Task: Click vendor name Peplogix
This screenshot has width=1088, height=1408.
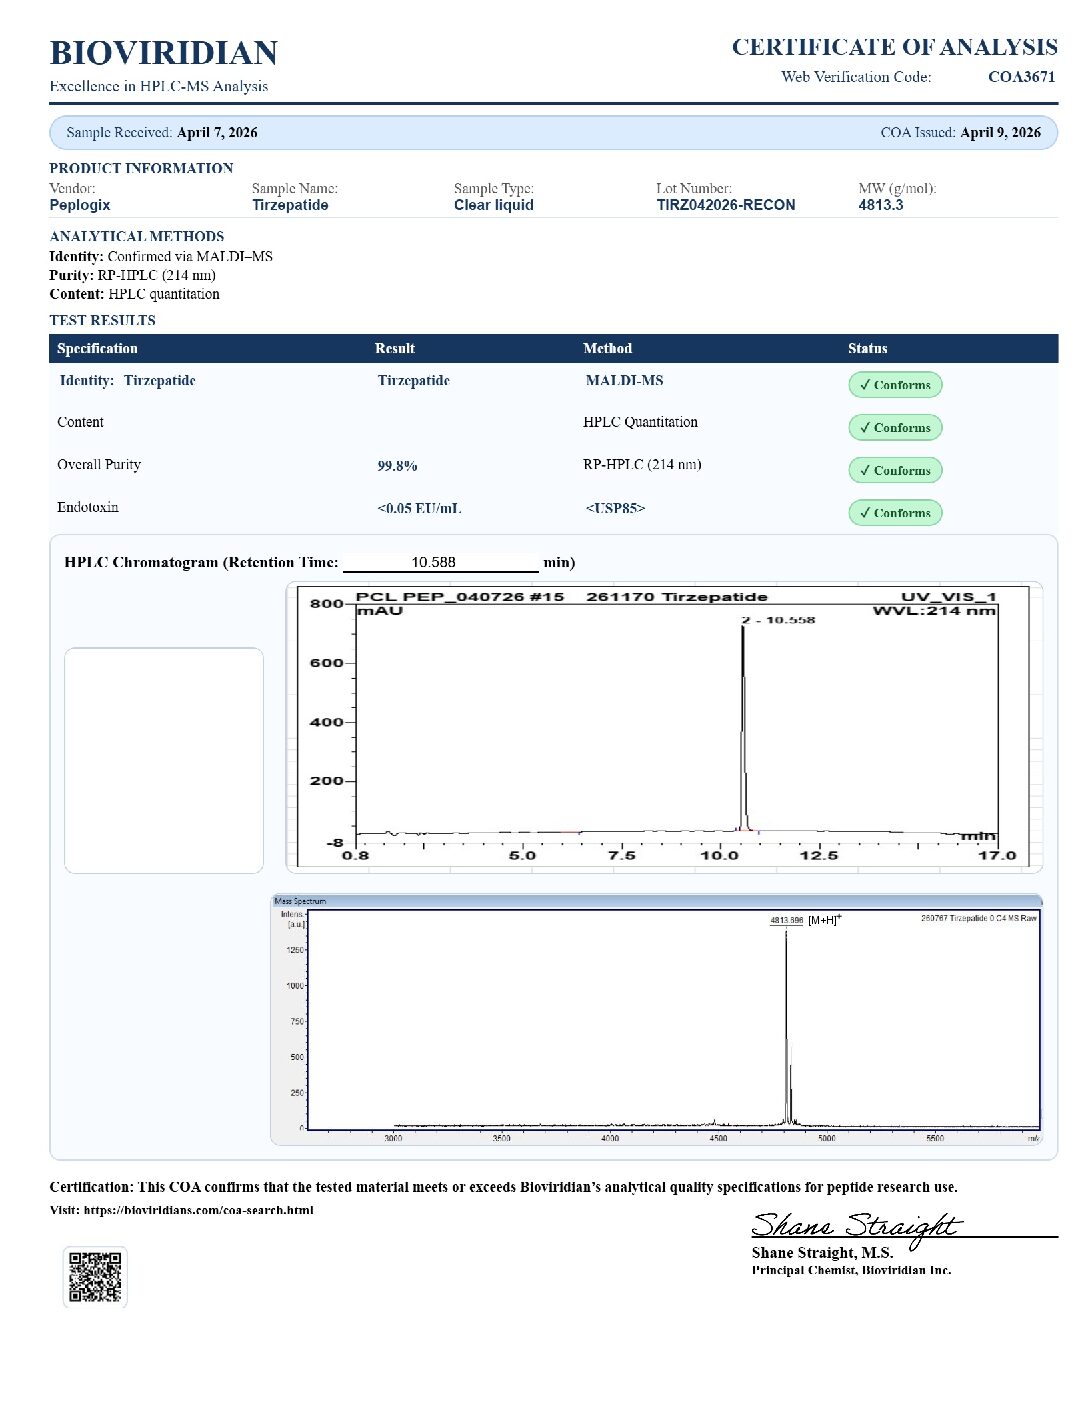Action: click(80, 205)
